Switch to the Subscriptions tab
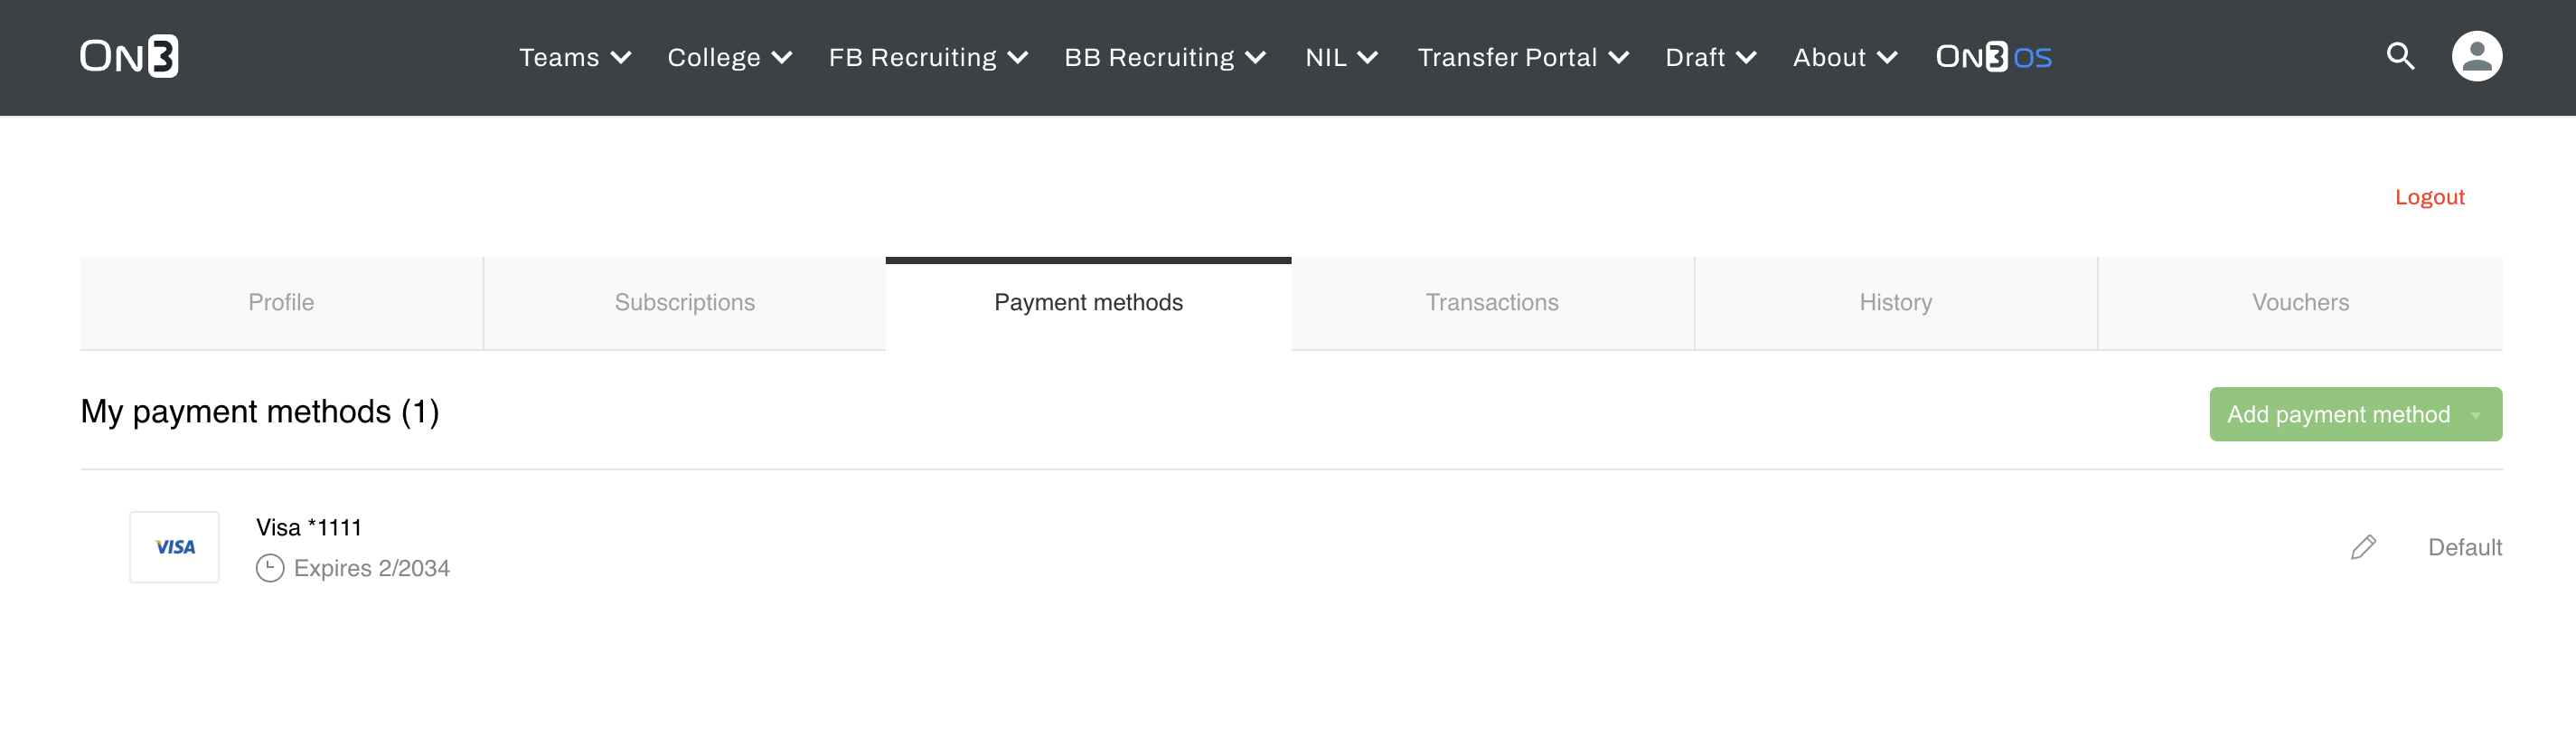 (x=685, y=303)
